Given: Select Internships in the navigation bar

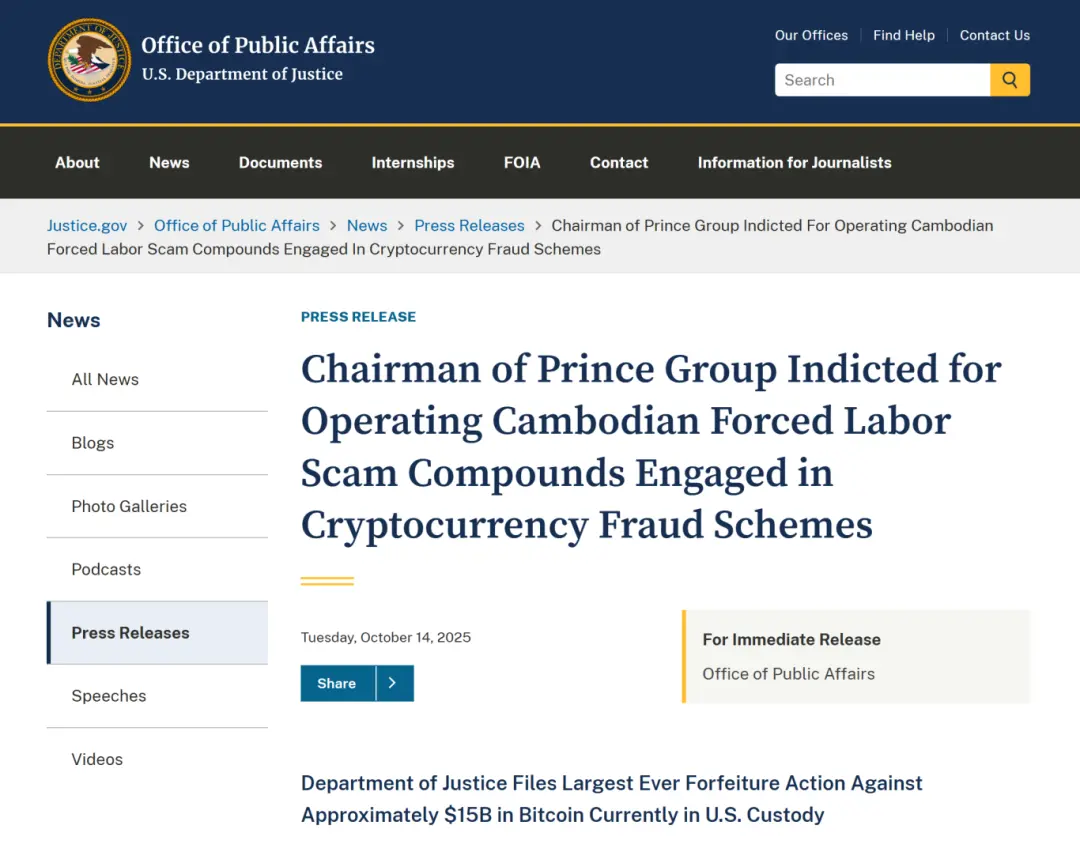Looking at the screenshot, I should pos(412,162).
